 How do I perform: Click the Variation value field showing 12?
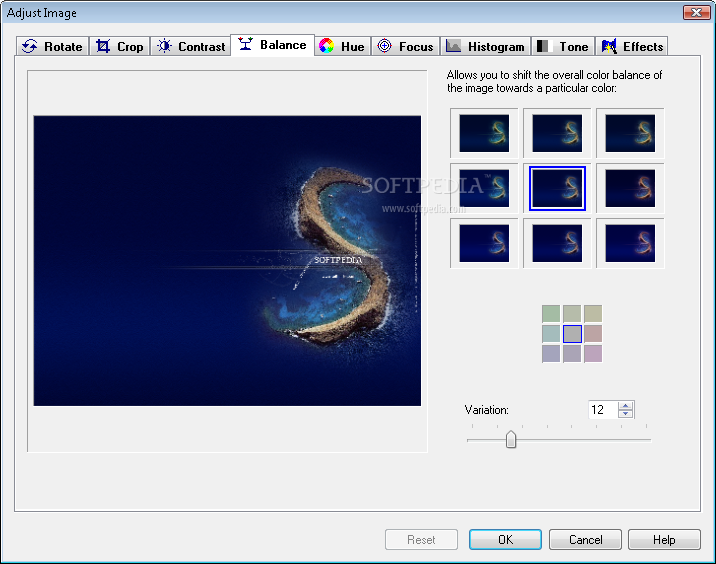coord(603,410)
